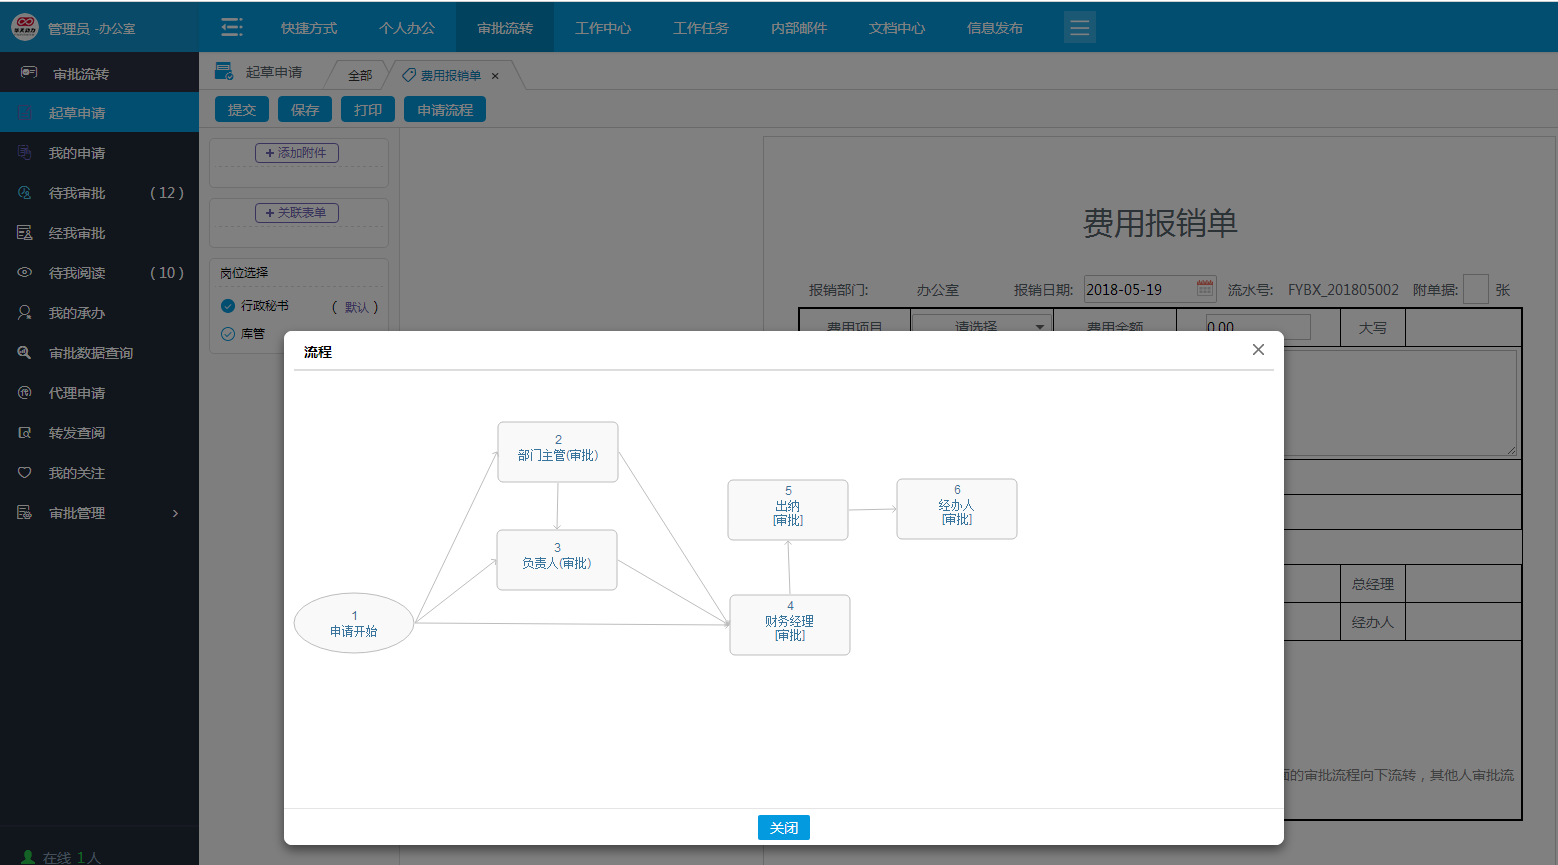Click the 代理申请 sidebar icon
This screenshot has width=1558, height=865.
click(25, 393)
